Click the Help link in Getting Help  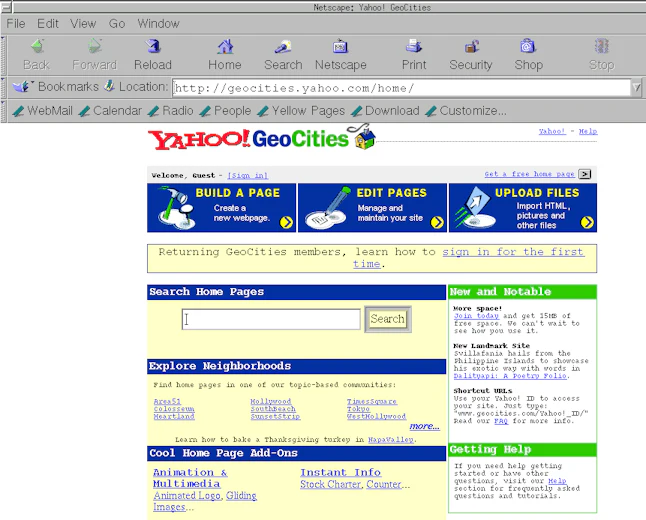pyautogui.click(x=557, y=481)
